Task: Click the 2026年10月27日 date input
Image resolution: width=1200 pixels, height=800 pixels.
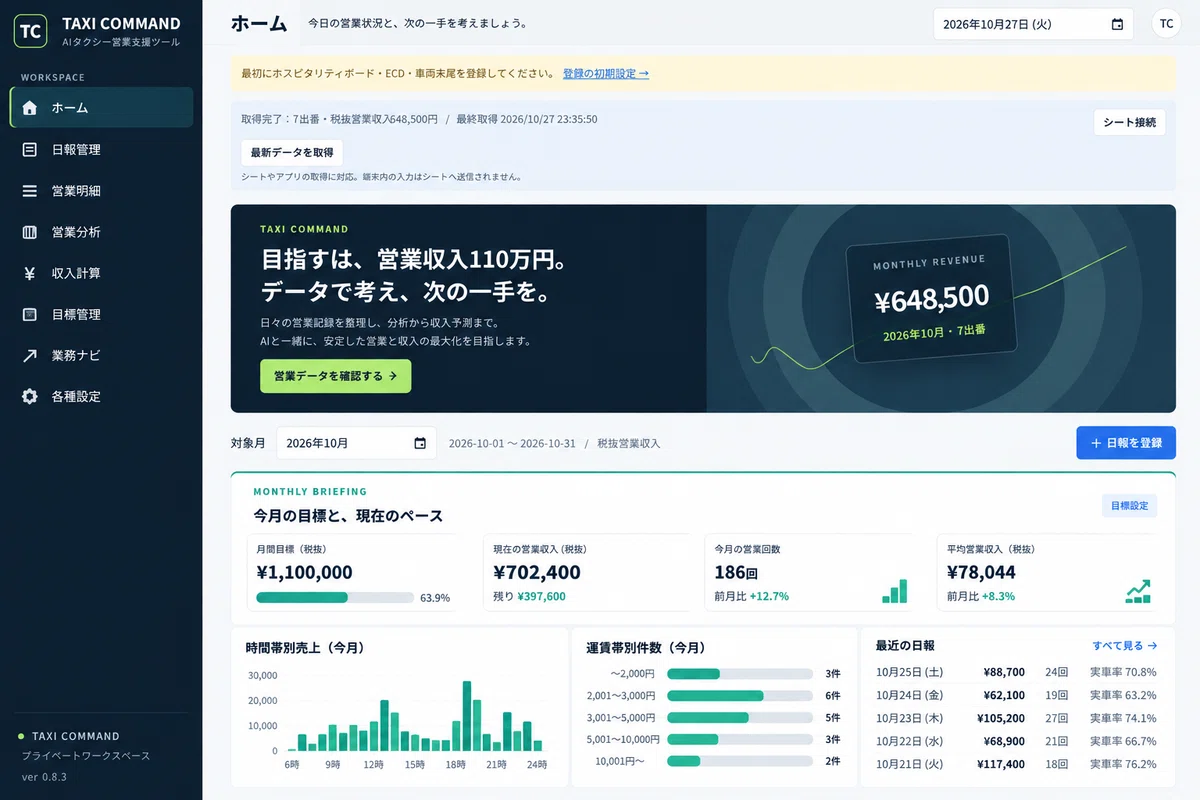Action: [x=1033, y=24]
